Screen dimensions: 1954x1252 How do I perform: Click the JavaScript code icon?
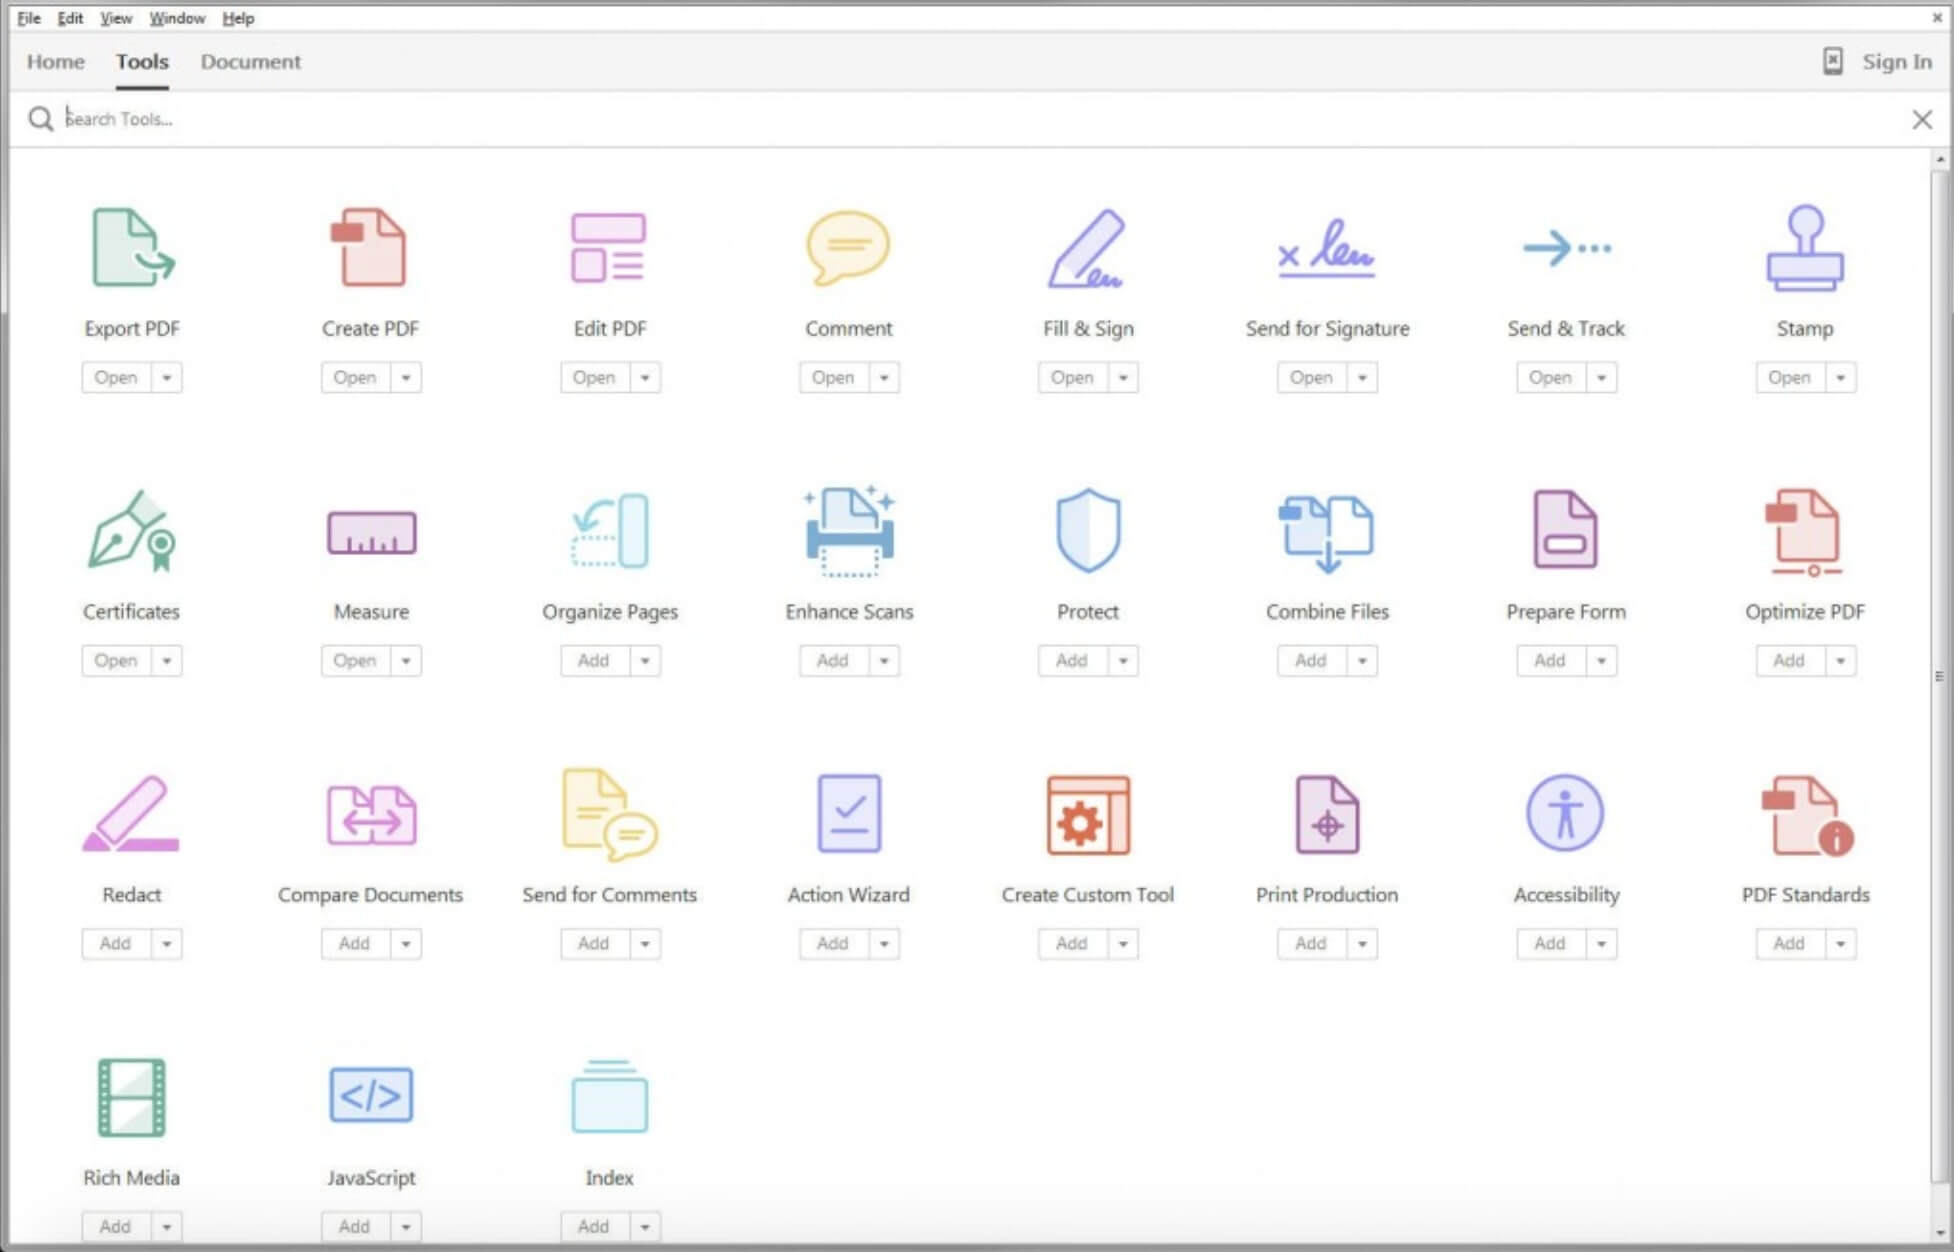pyautogui.click(x=371, y=1096)
